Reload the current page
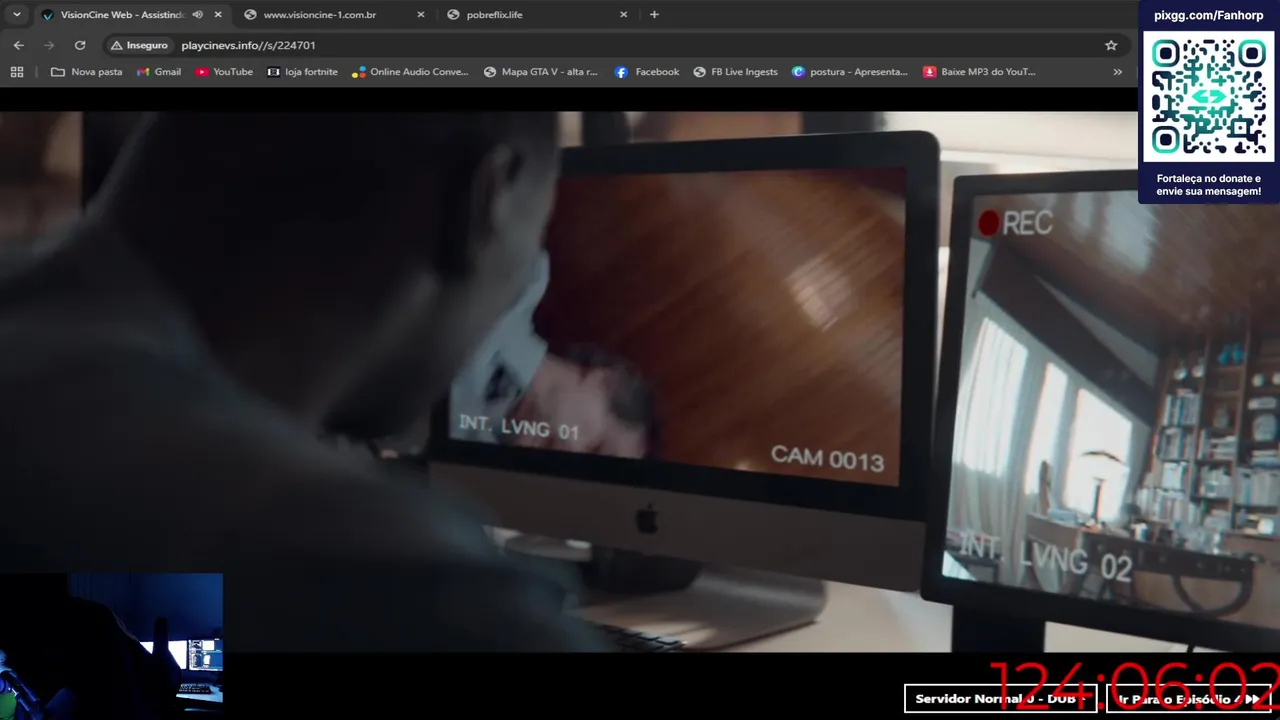The height and width of the screenshot is (720, 1280). point(80,45)
